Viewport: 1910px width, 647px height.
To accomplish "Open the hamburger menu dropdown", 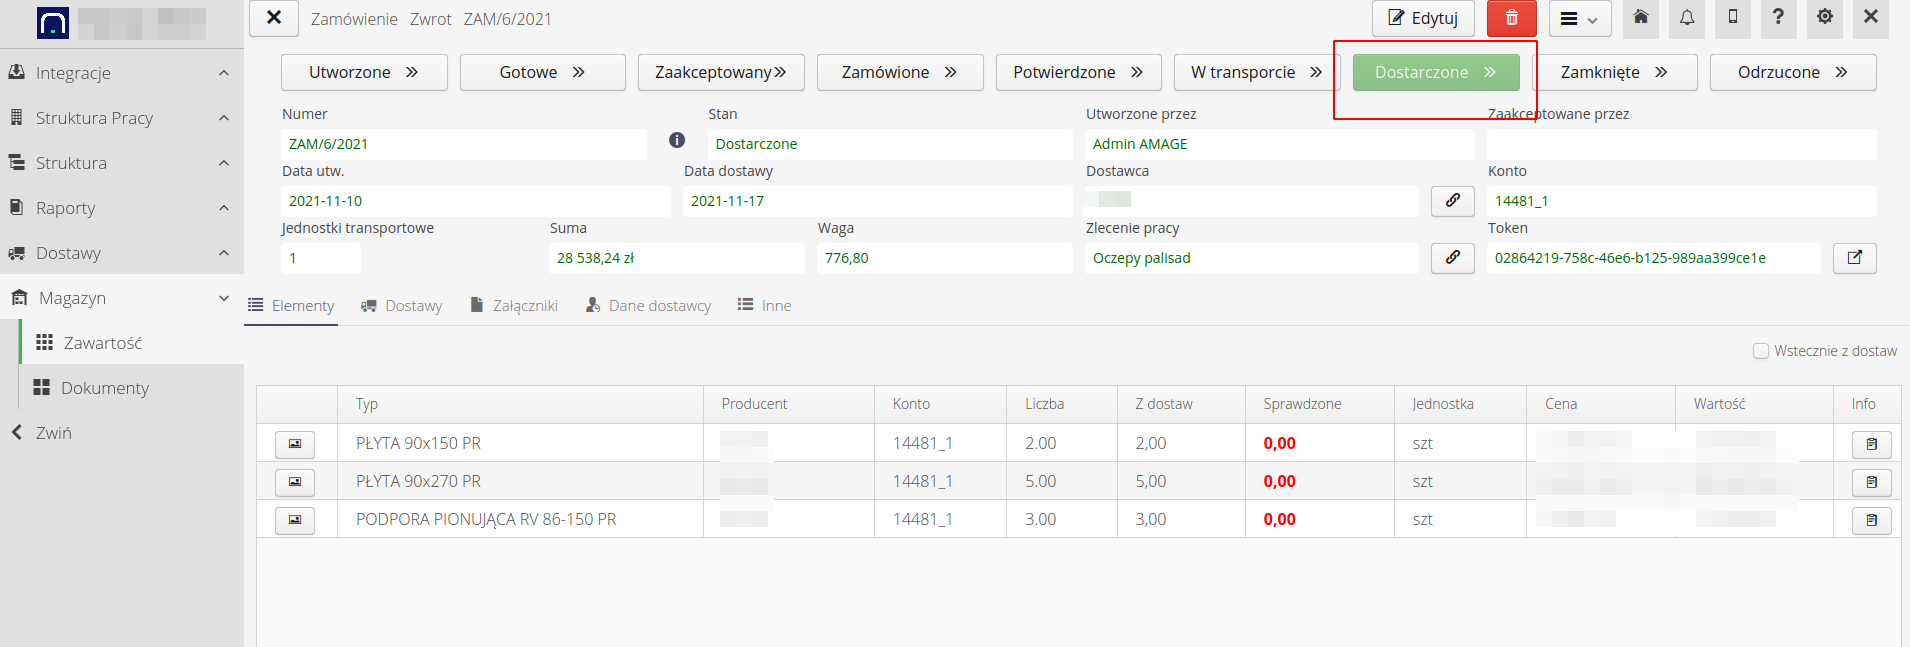I will [x=1580, y=19].
